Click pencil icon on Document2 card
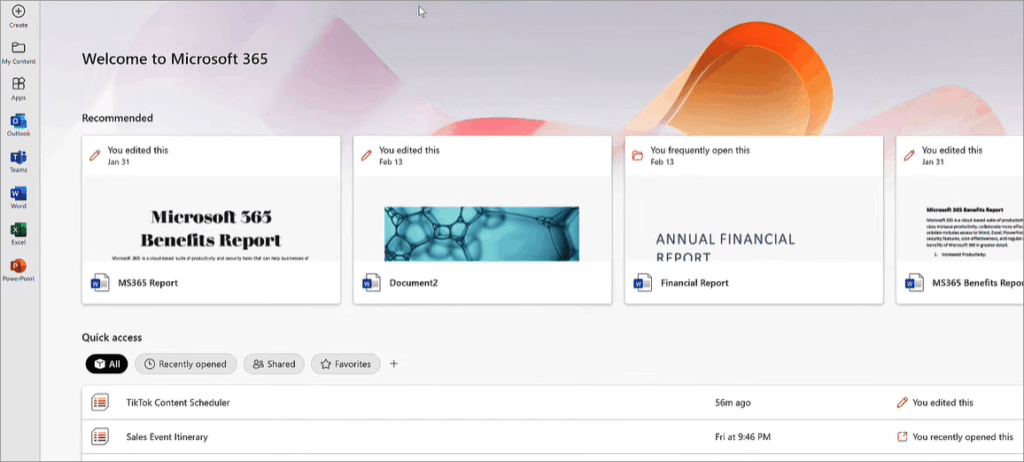This screenshot has height=462, width=1024. (366, 156)
